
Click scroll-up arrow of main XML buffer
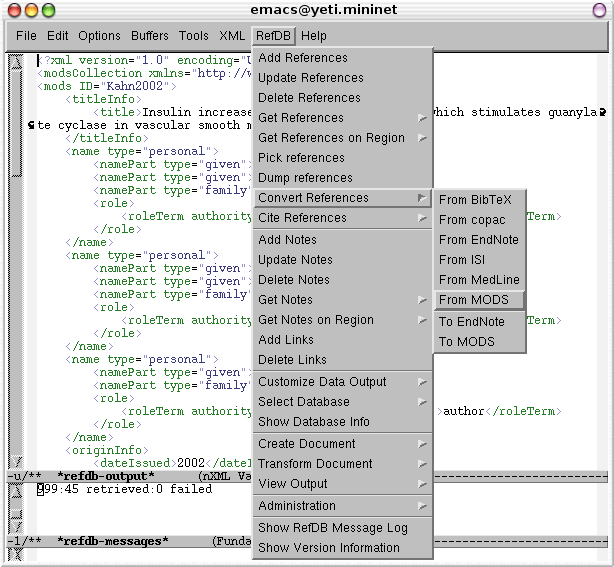(16, 61)
